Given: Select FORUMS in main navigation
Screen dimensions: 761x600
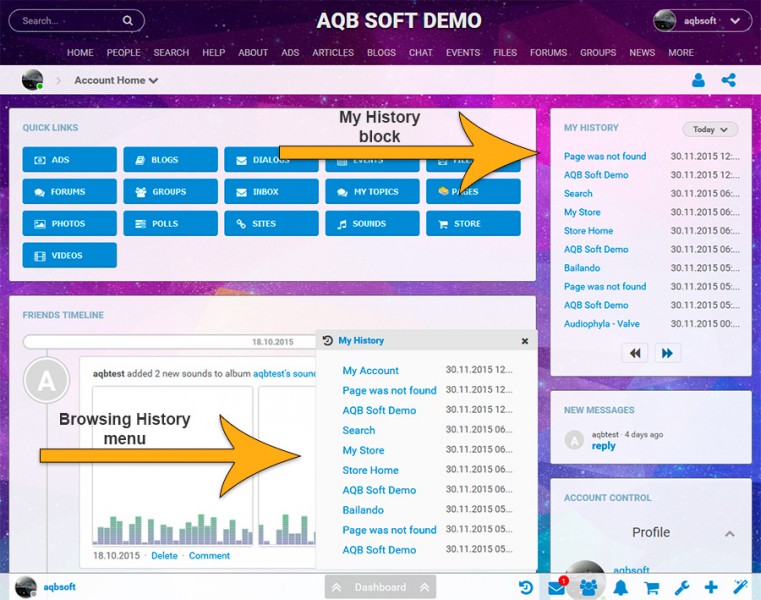Looking at the screenshot, I should point(548,52).
